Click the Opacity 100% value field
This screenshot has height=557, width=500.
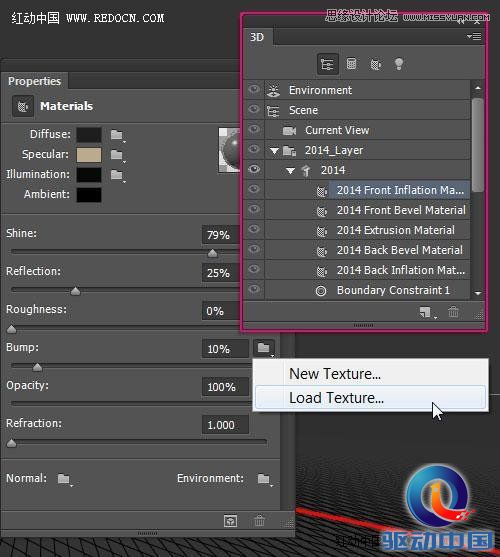[x=225, y=386]
